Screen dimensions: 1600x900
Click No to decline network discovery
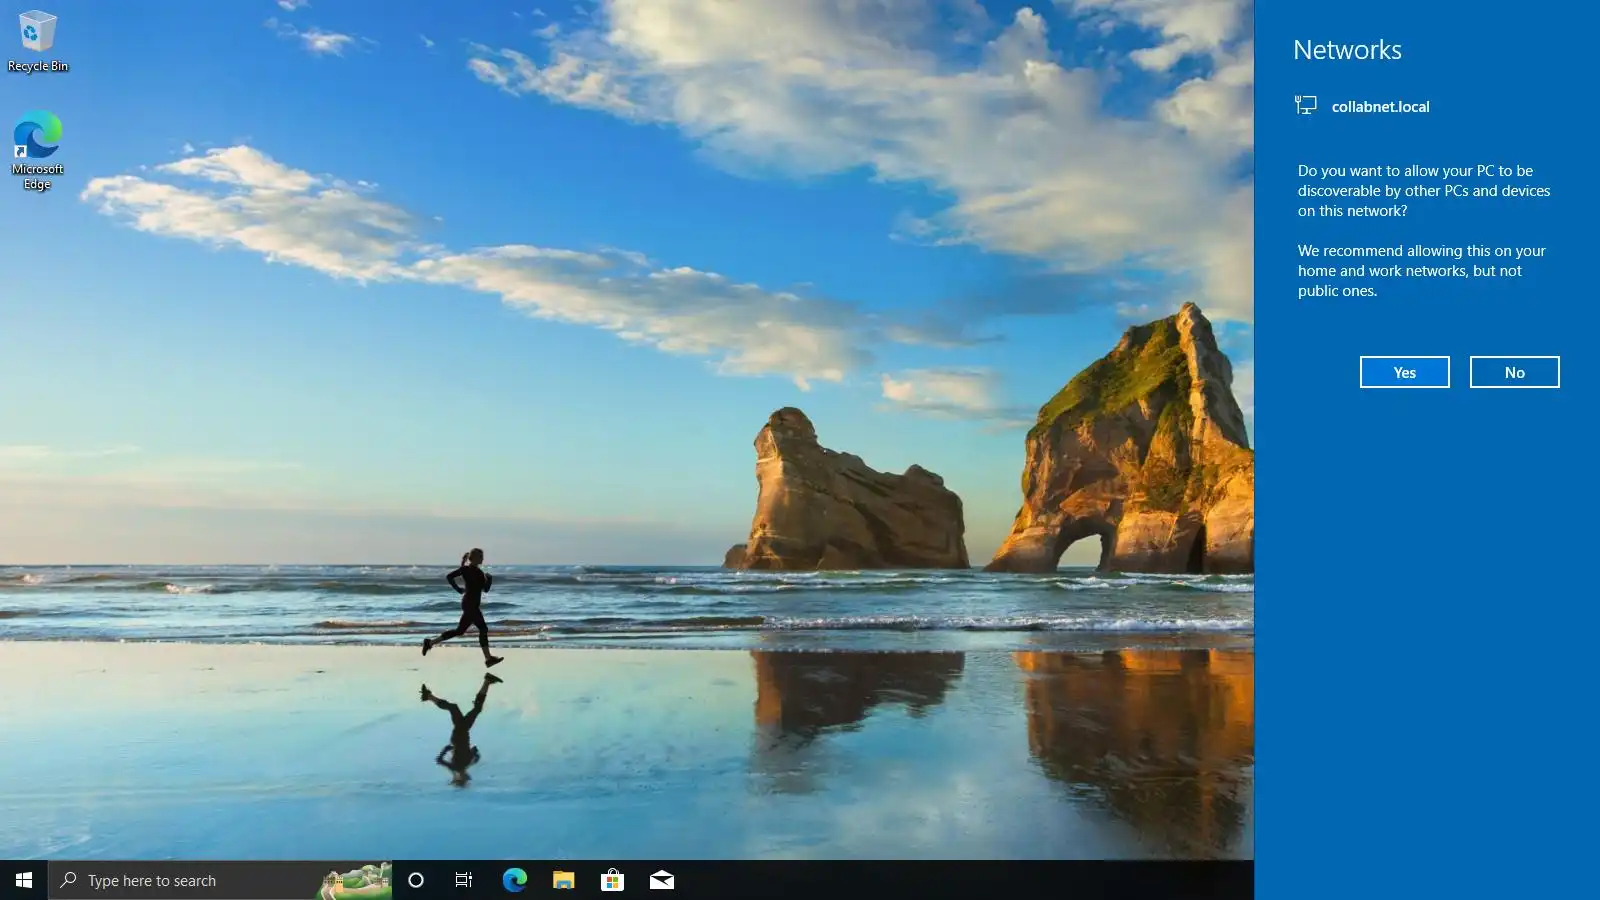(x=1514, y=372)
